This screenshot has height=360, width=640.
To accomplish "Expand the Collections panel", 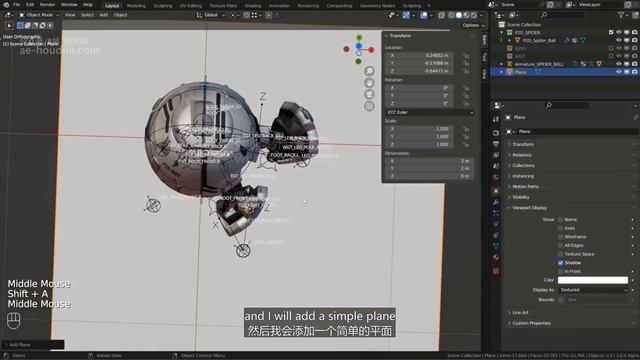I will coord(523,166).
